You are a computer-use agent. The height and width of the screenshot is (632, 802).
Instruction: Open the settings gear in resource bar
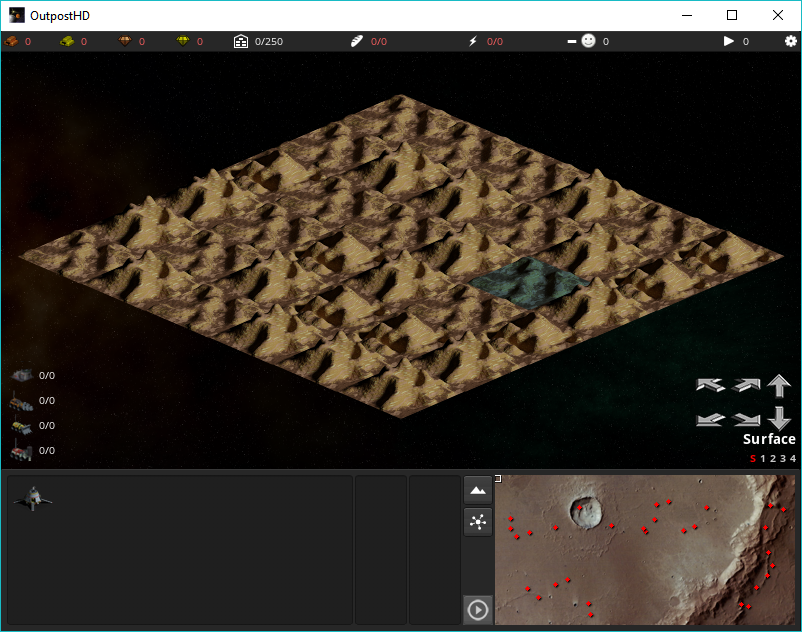[x=790, y=41]
